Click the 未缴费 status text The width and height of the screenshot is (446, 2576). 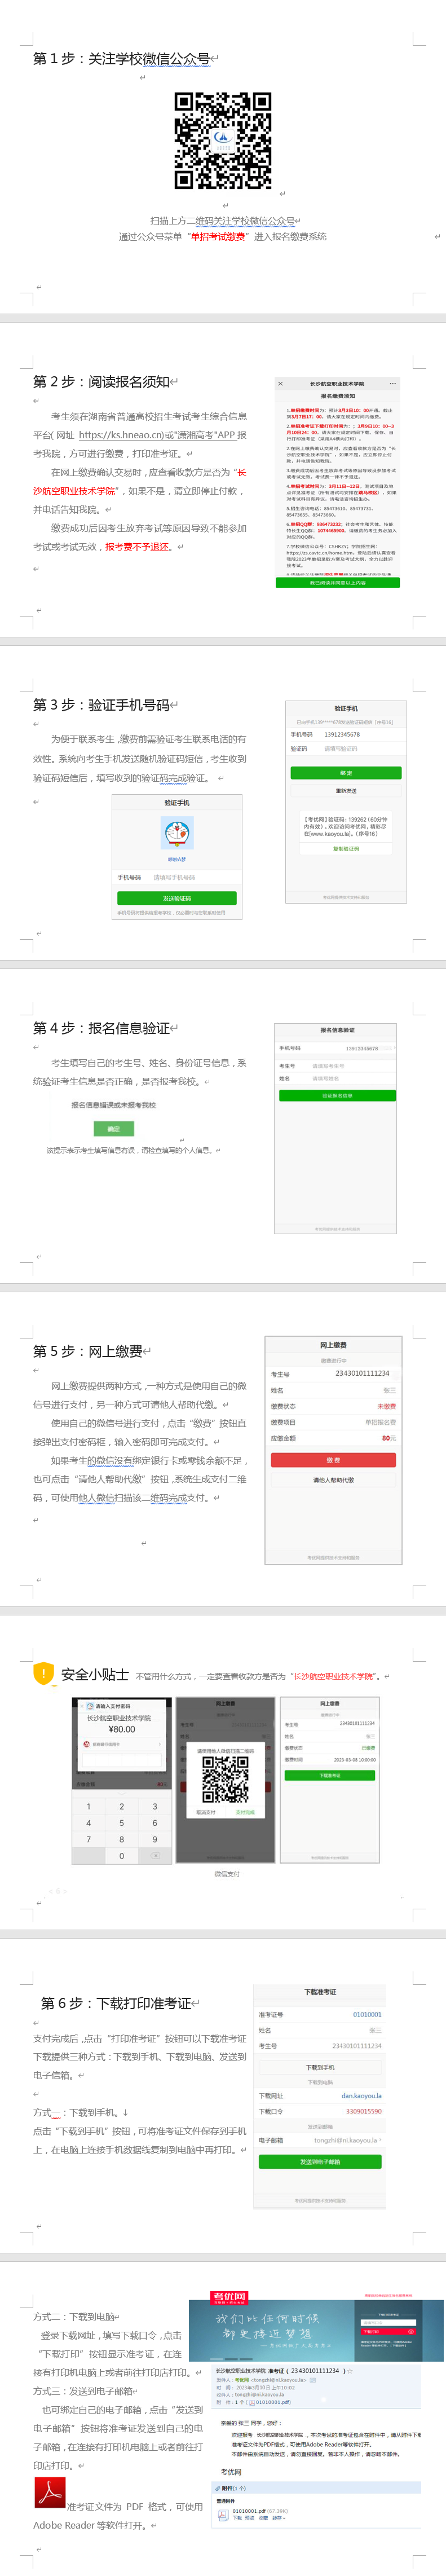(386, 1406)
